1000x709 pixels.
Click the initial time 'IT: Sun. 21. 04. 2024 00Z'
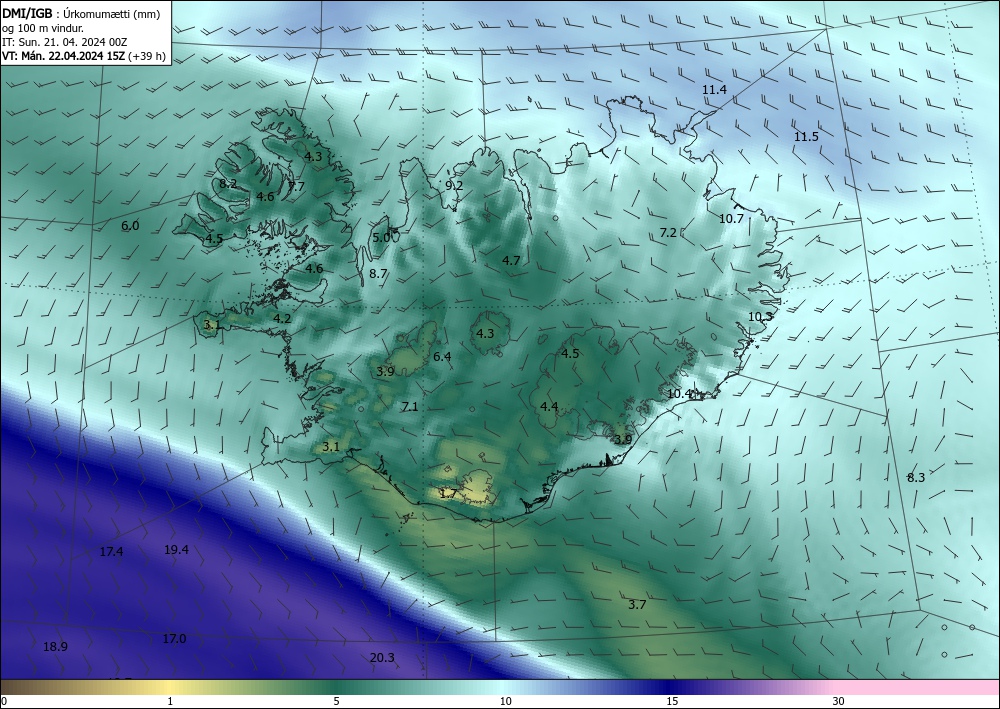64,42
